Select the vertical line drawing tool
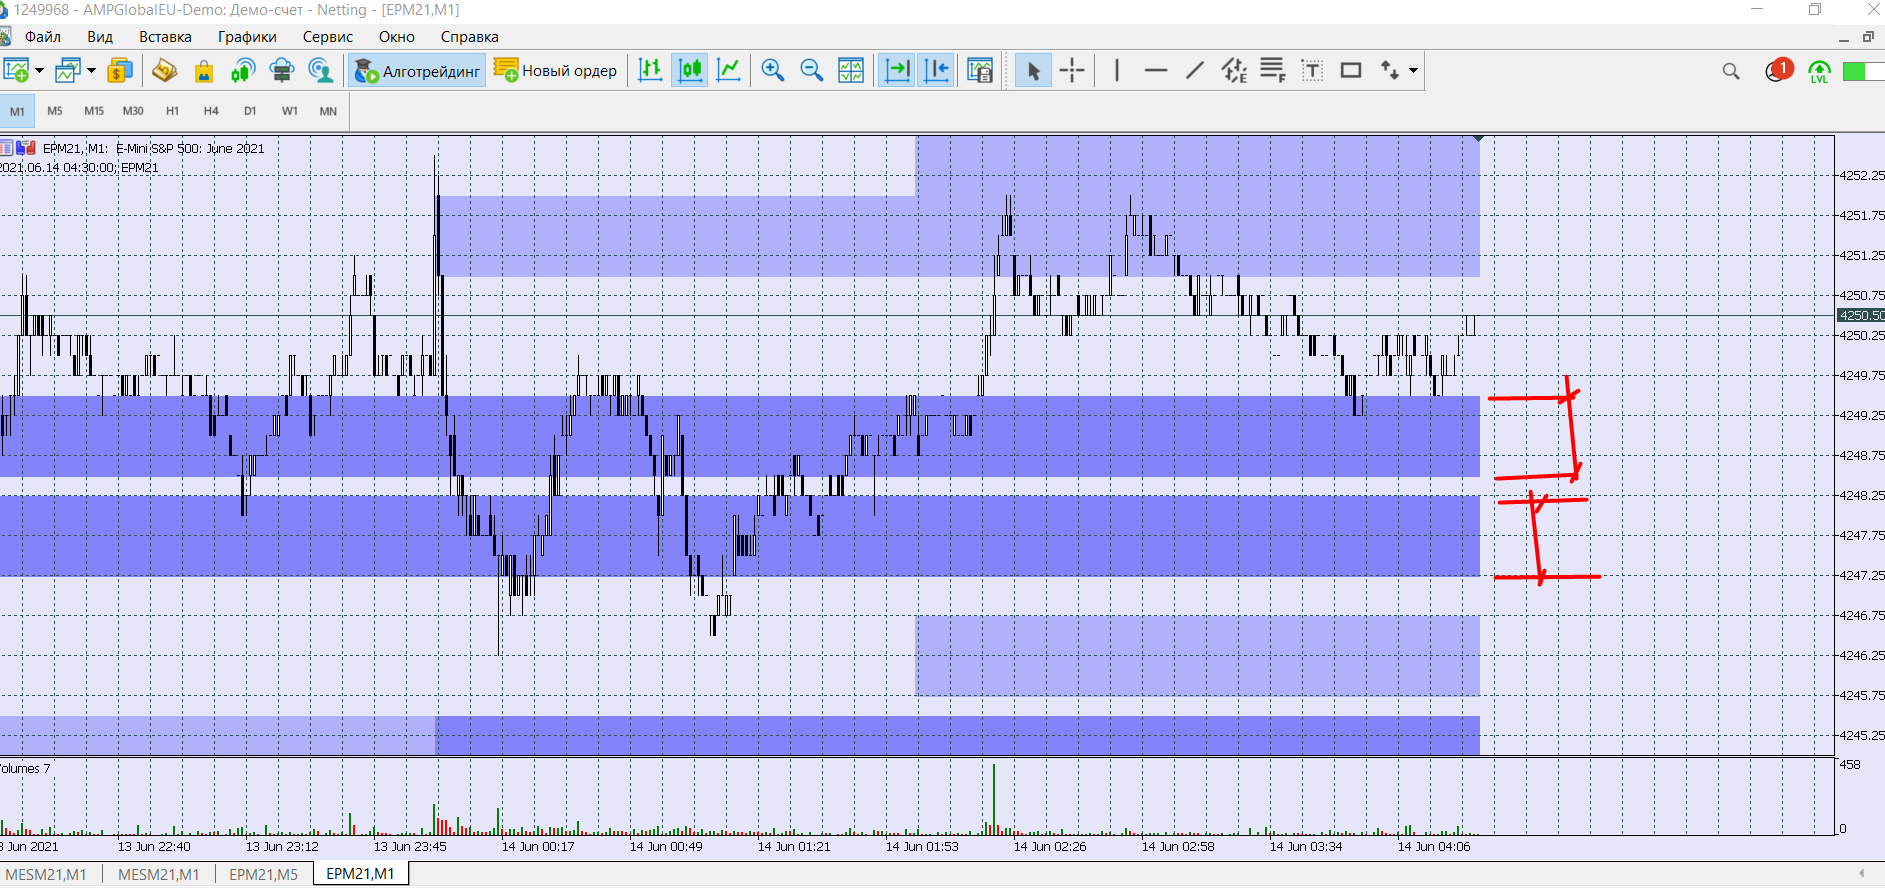 pyautogui.click(x=1117, y=70)
